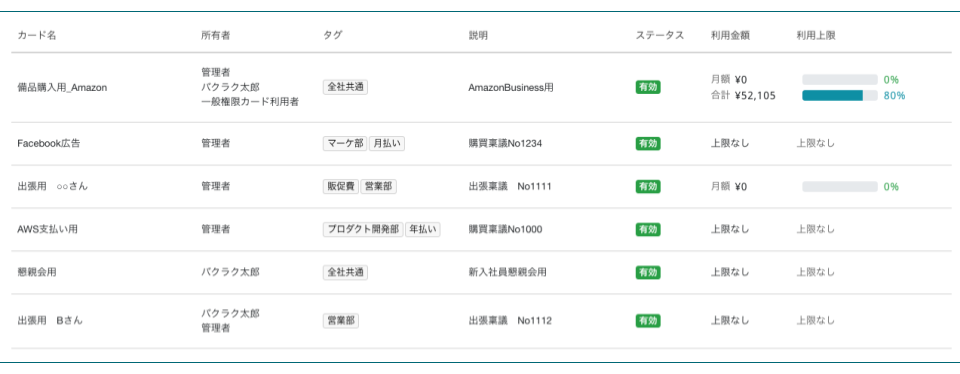The width and height of the screenshot is (960, 374).
Task: Open the 懇親会用 card row
Action: click(481, 272)
